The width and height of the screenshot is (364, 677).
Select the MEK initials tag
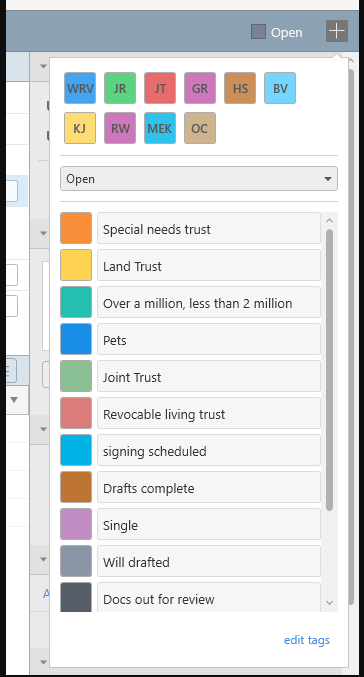160,128
